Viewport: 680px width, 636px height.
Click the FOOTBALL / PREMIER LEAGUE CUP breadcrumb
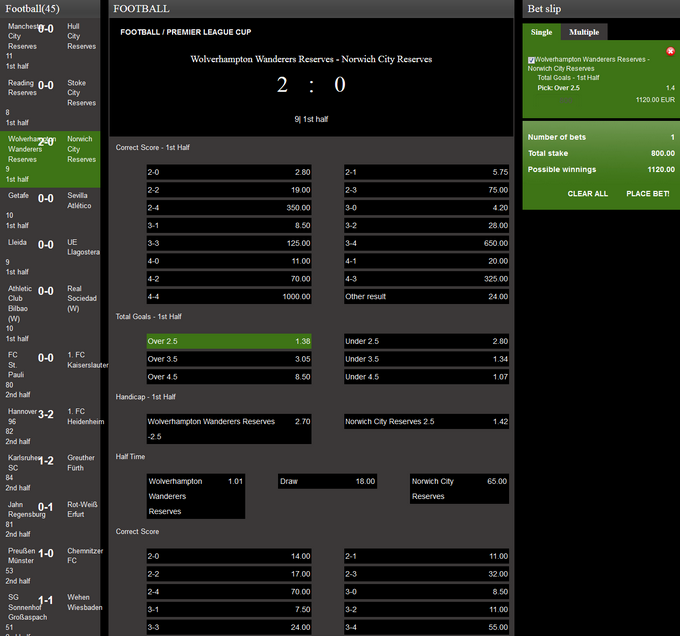click(186, 32)
